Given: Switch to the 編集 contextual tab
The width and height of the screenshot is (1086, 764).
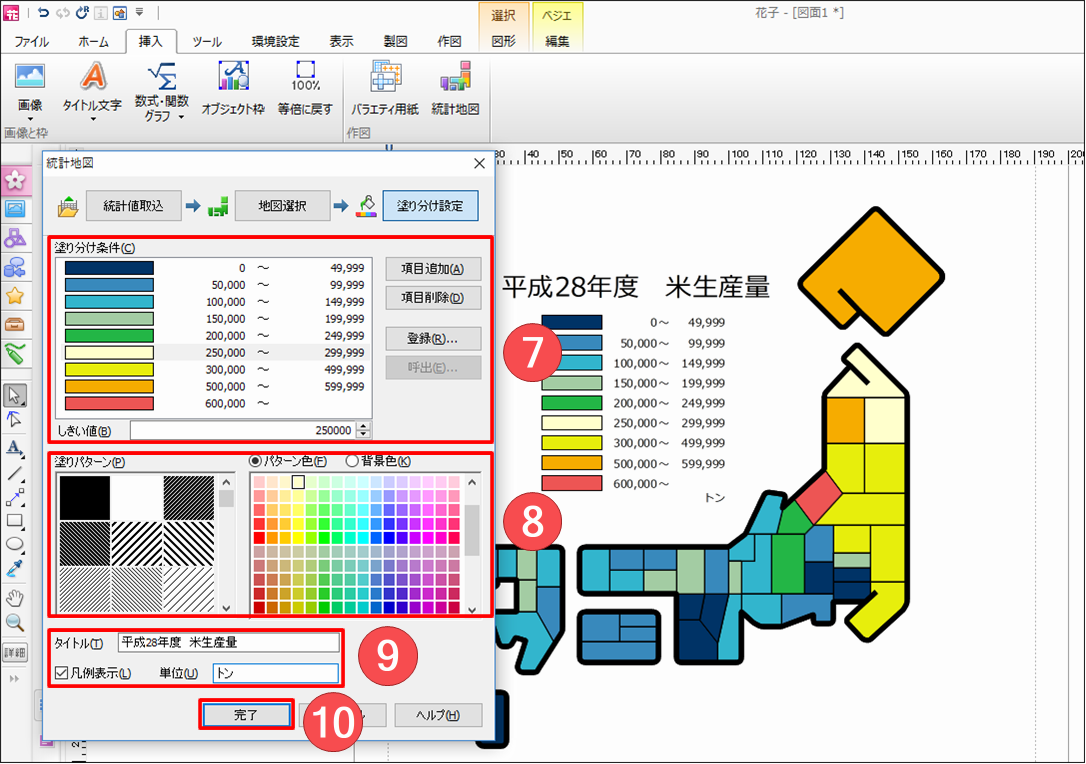Looking at the screenshot, I should click(558, 42).
